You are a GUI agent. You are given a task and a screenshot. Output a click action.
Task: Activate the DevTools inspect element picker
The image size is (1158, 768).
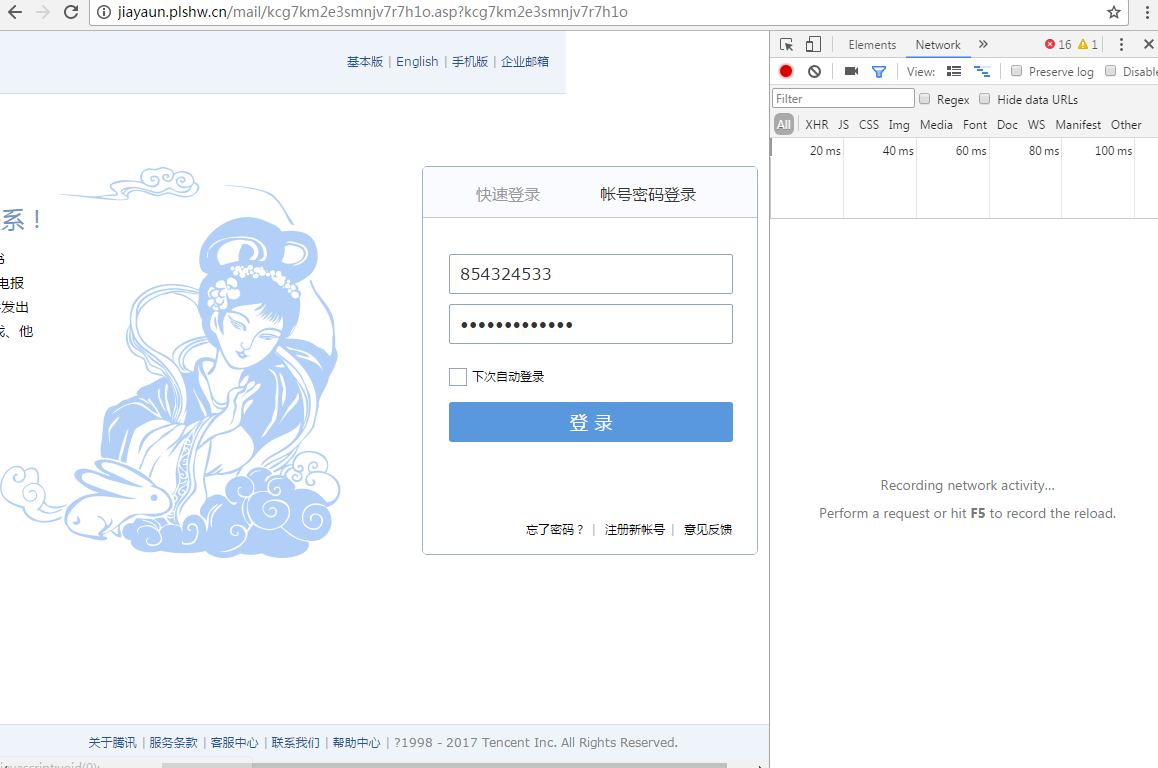pyautogui.click(x=787, y=44)
